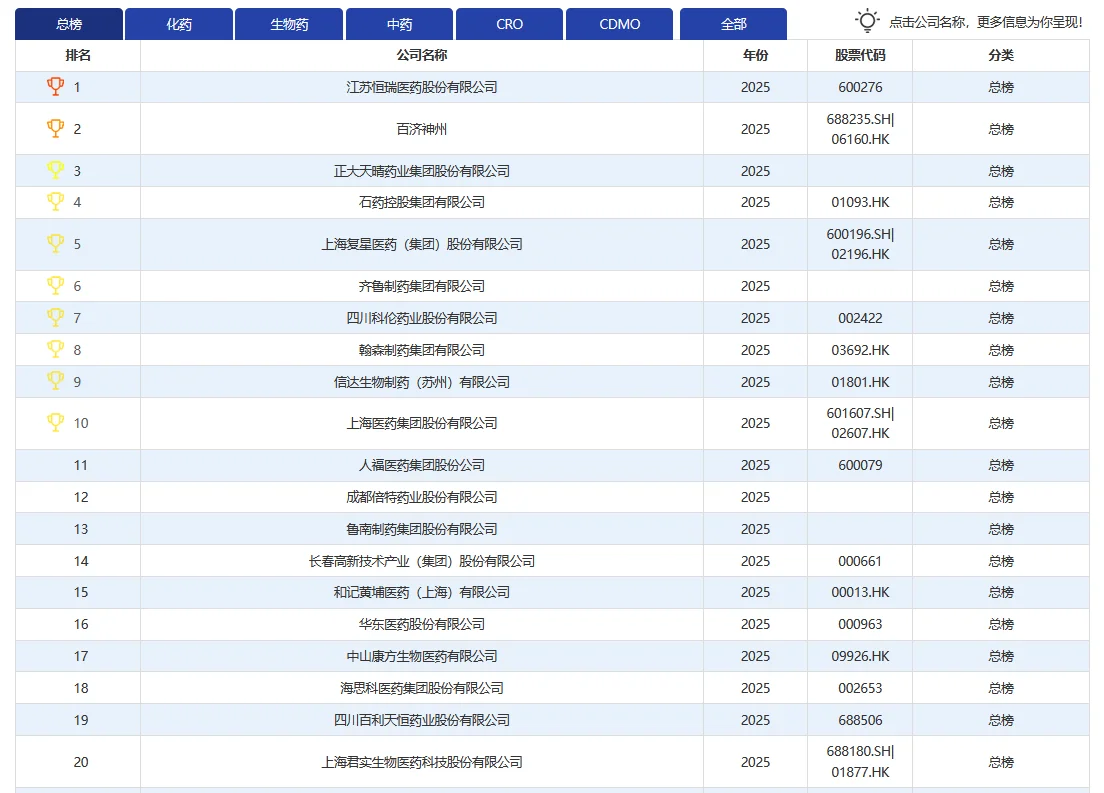Click the trophy icon beside rank 8
Screen dimensions: 1104x793
[x=55, y=349]
